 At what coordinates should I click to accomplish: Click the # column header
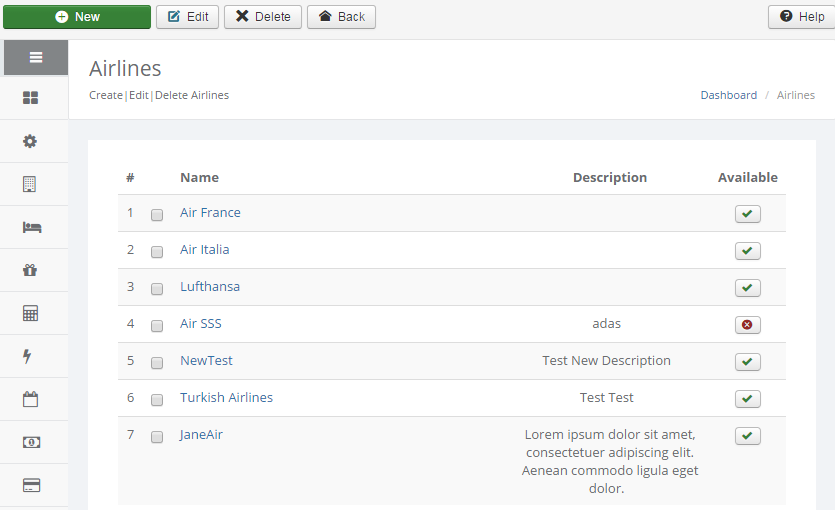pyautogui.click(x=130, y=177)
